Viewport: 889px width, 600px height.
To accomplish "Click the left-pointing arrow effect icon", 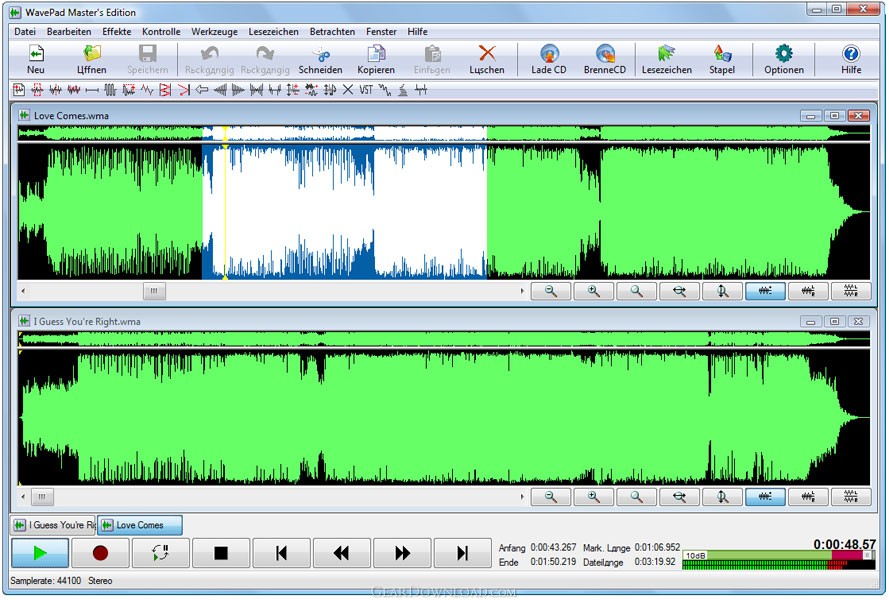I will [201, 90].
